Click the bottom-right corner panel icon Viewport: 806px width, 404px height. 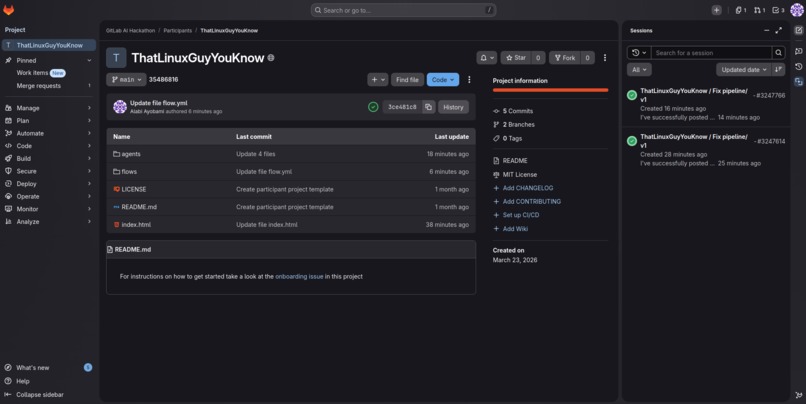798,395
